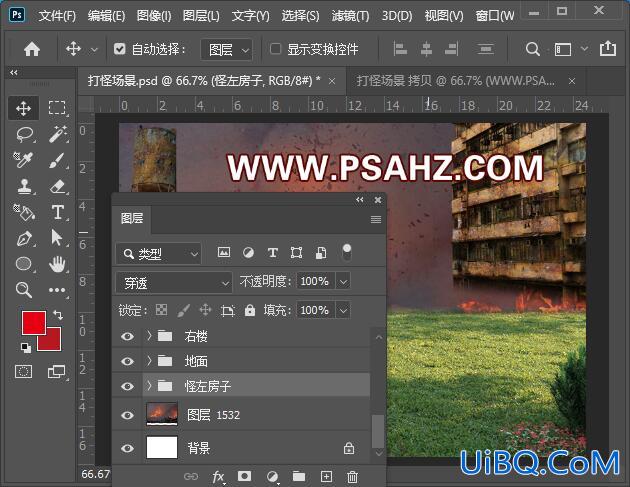
Task: Expand the 地面 group
Action: [149, 361]
